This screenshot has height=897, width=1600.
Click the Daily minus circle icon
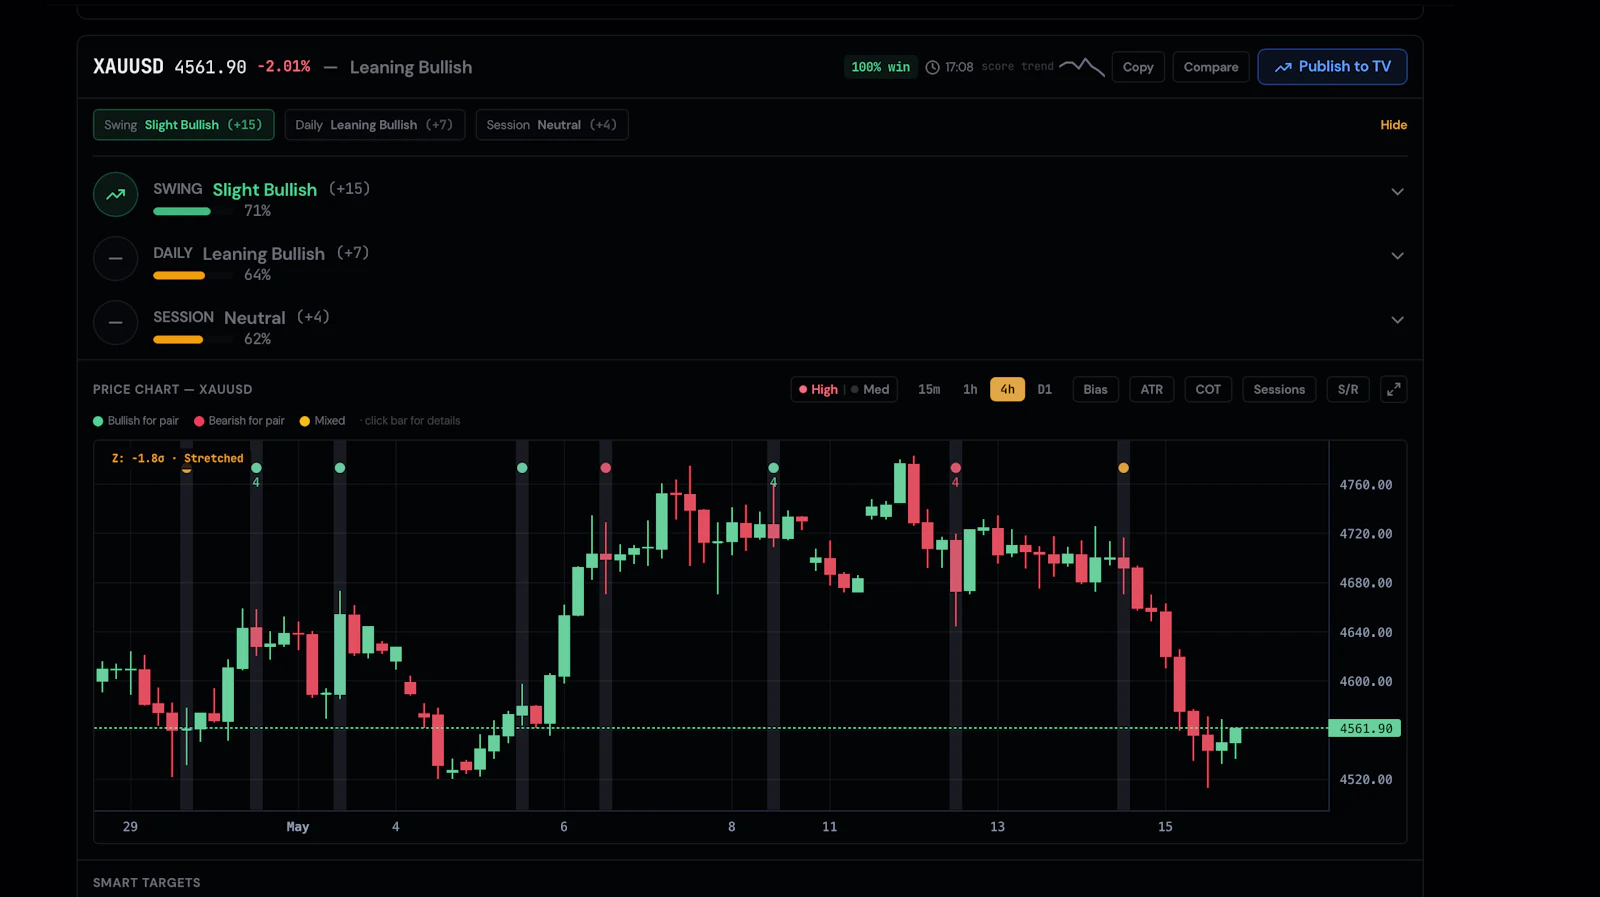pyautogui.click(x=116, y=258)
